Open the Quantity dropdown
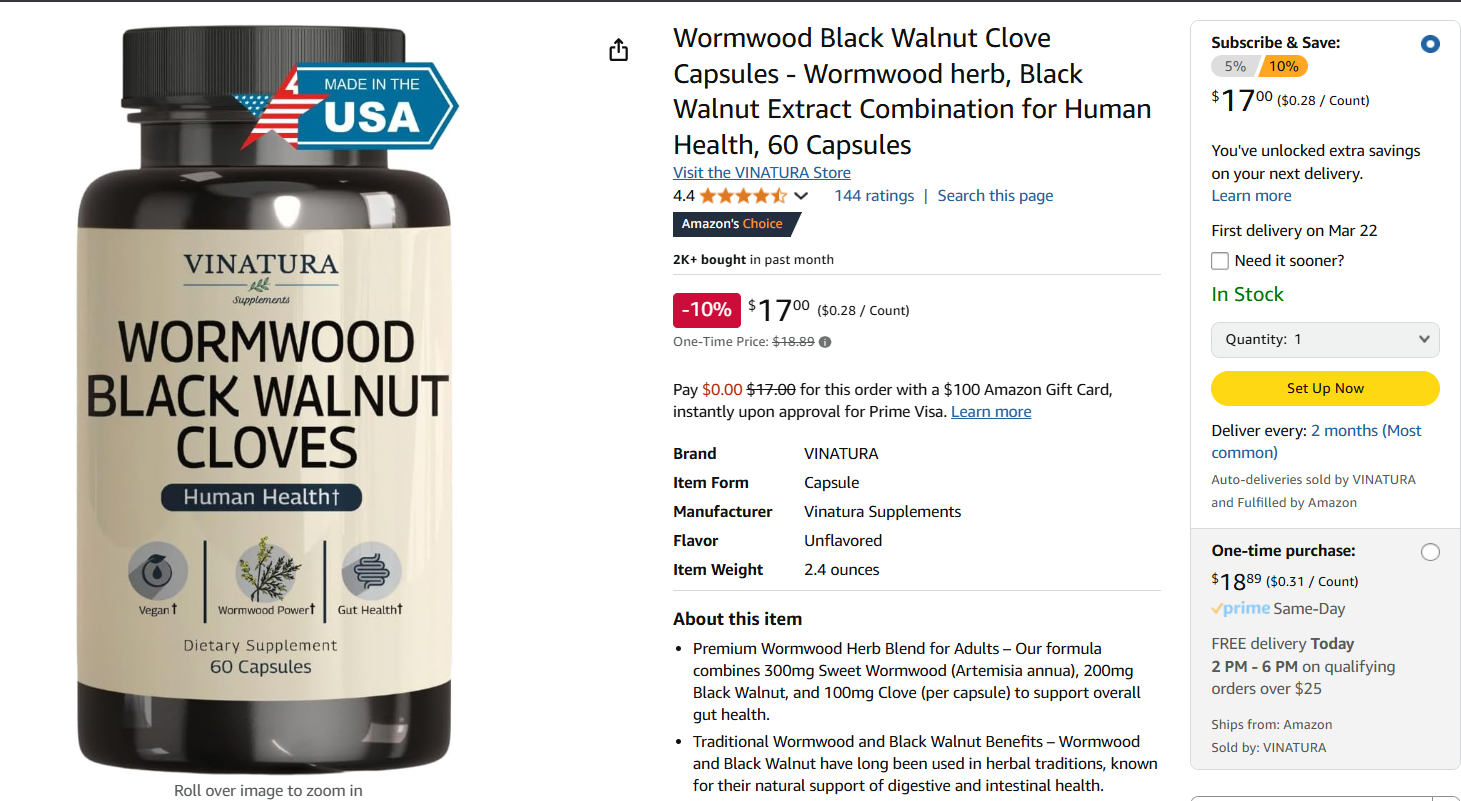 [1325, 340]
